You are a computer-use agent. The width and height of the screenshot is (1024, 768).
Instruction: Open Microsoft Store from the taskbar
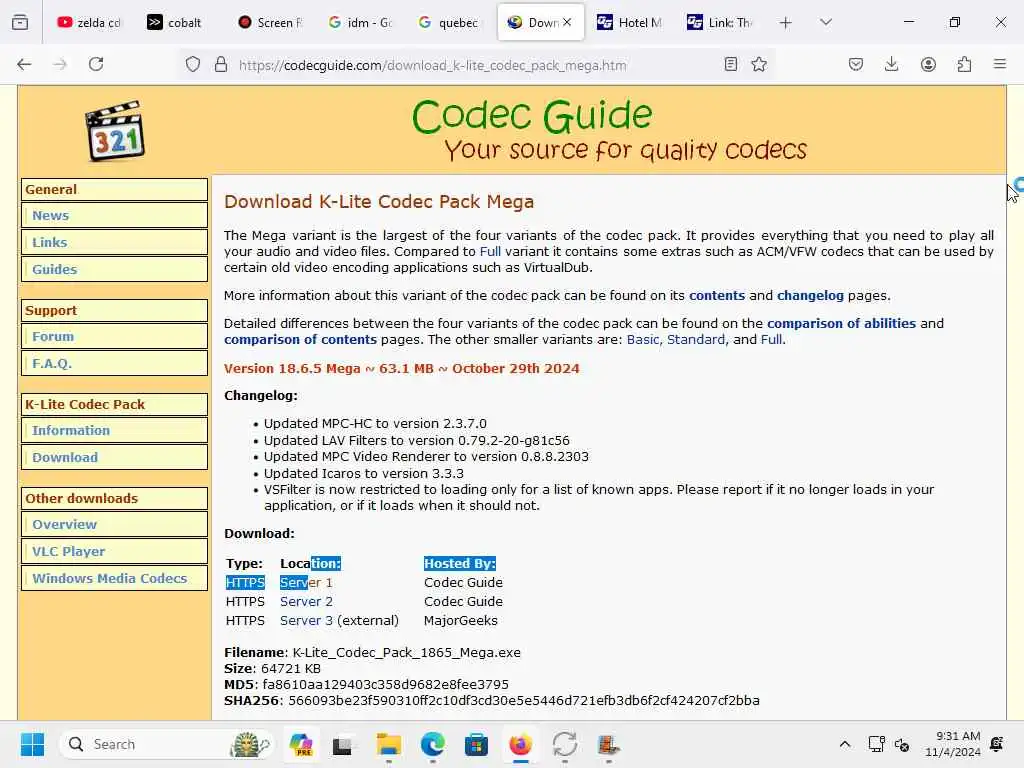click(476, 744)
